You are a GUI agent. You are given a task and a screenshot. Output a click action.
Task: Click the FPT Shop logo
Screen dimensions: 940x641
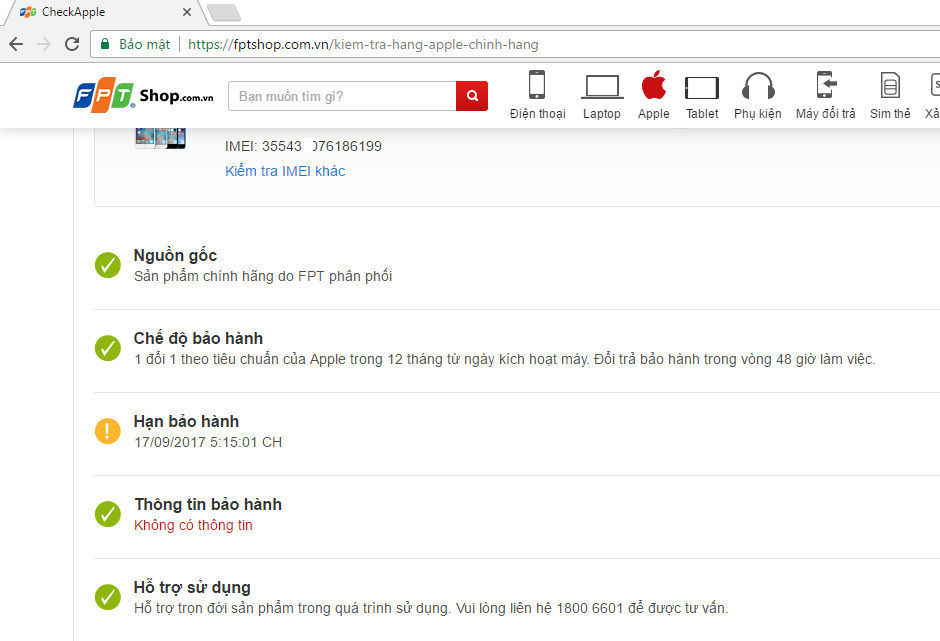point(143,95)
